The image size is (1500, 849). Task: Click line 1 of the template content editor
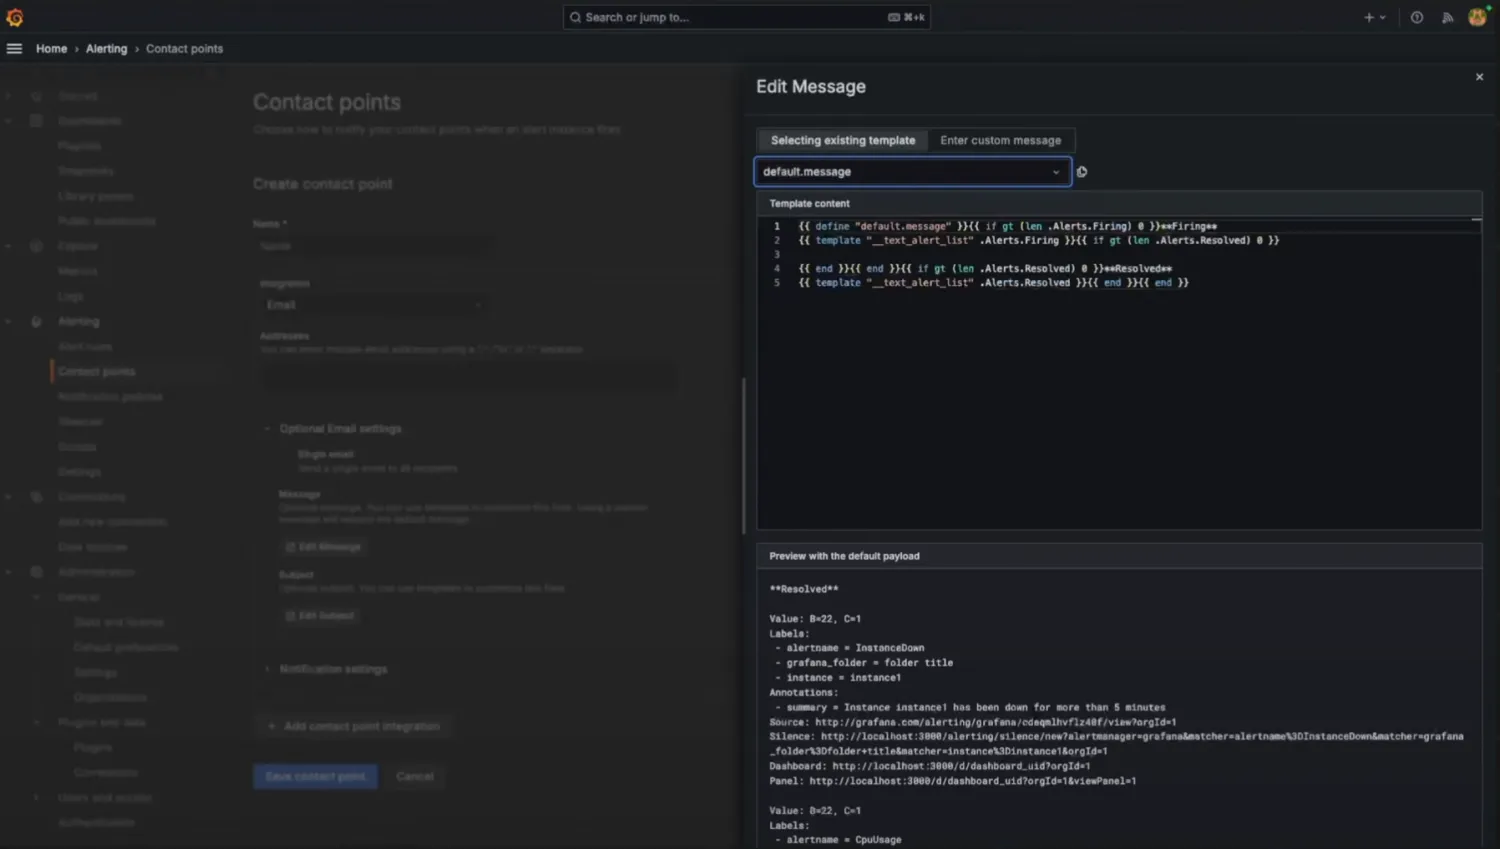click(1006, 226)
